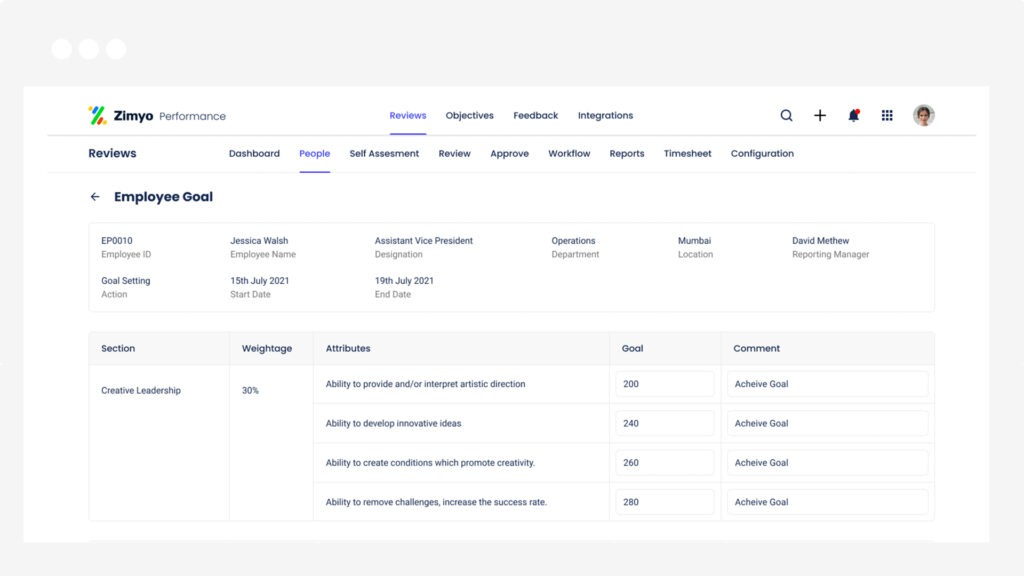
Task: Go to the Integrations tab
Action: (605, 115)
